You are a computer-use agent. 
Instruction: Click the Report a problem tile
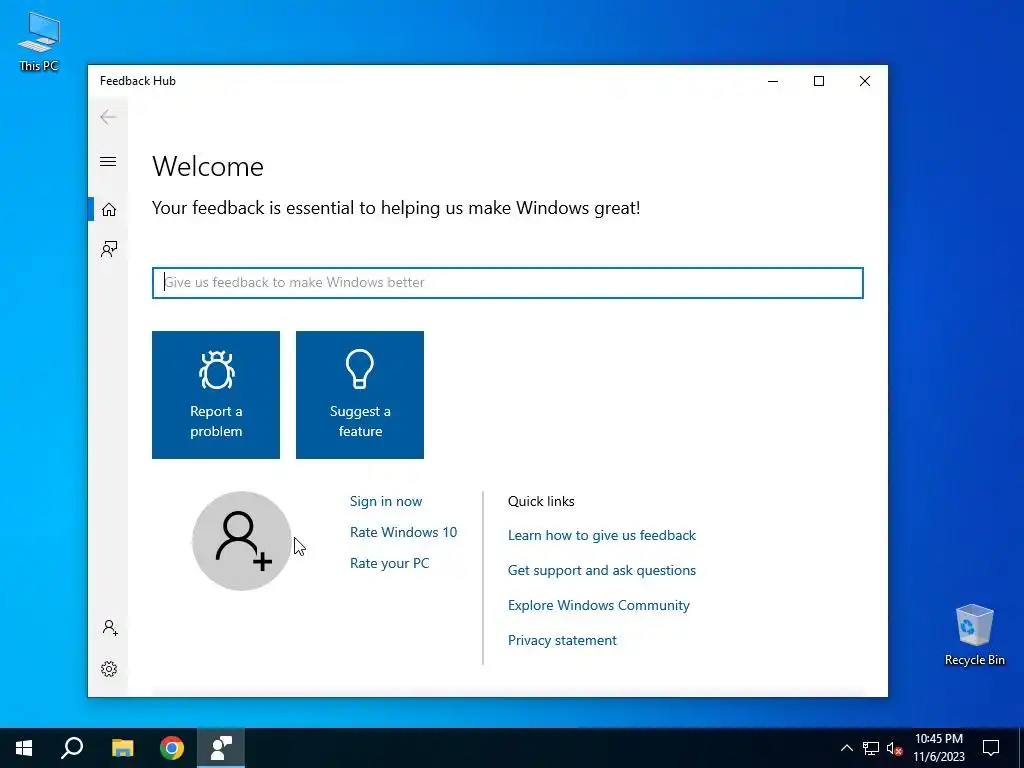point(216,395)
